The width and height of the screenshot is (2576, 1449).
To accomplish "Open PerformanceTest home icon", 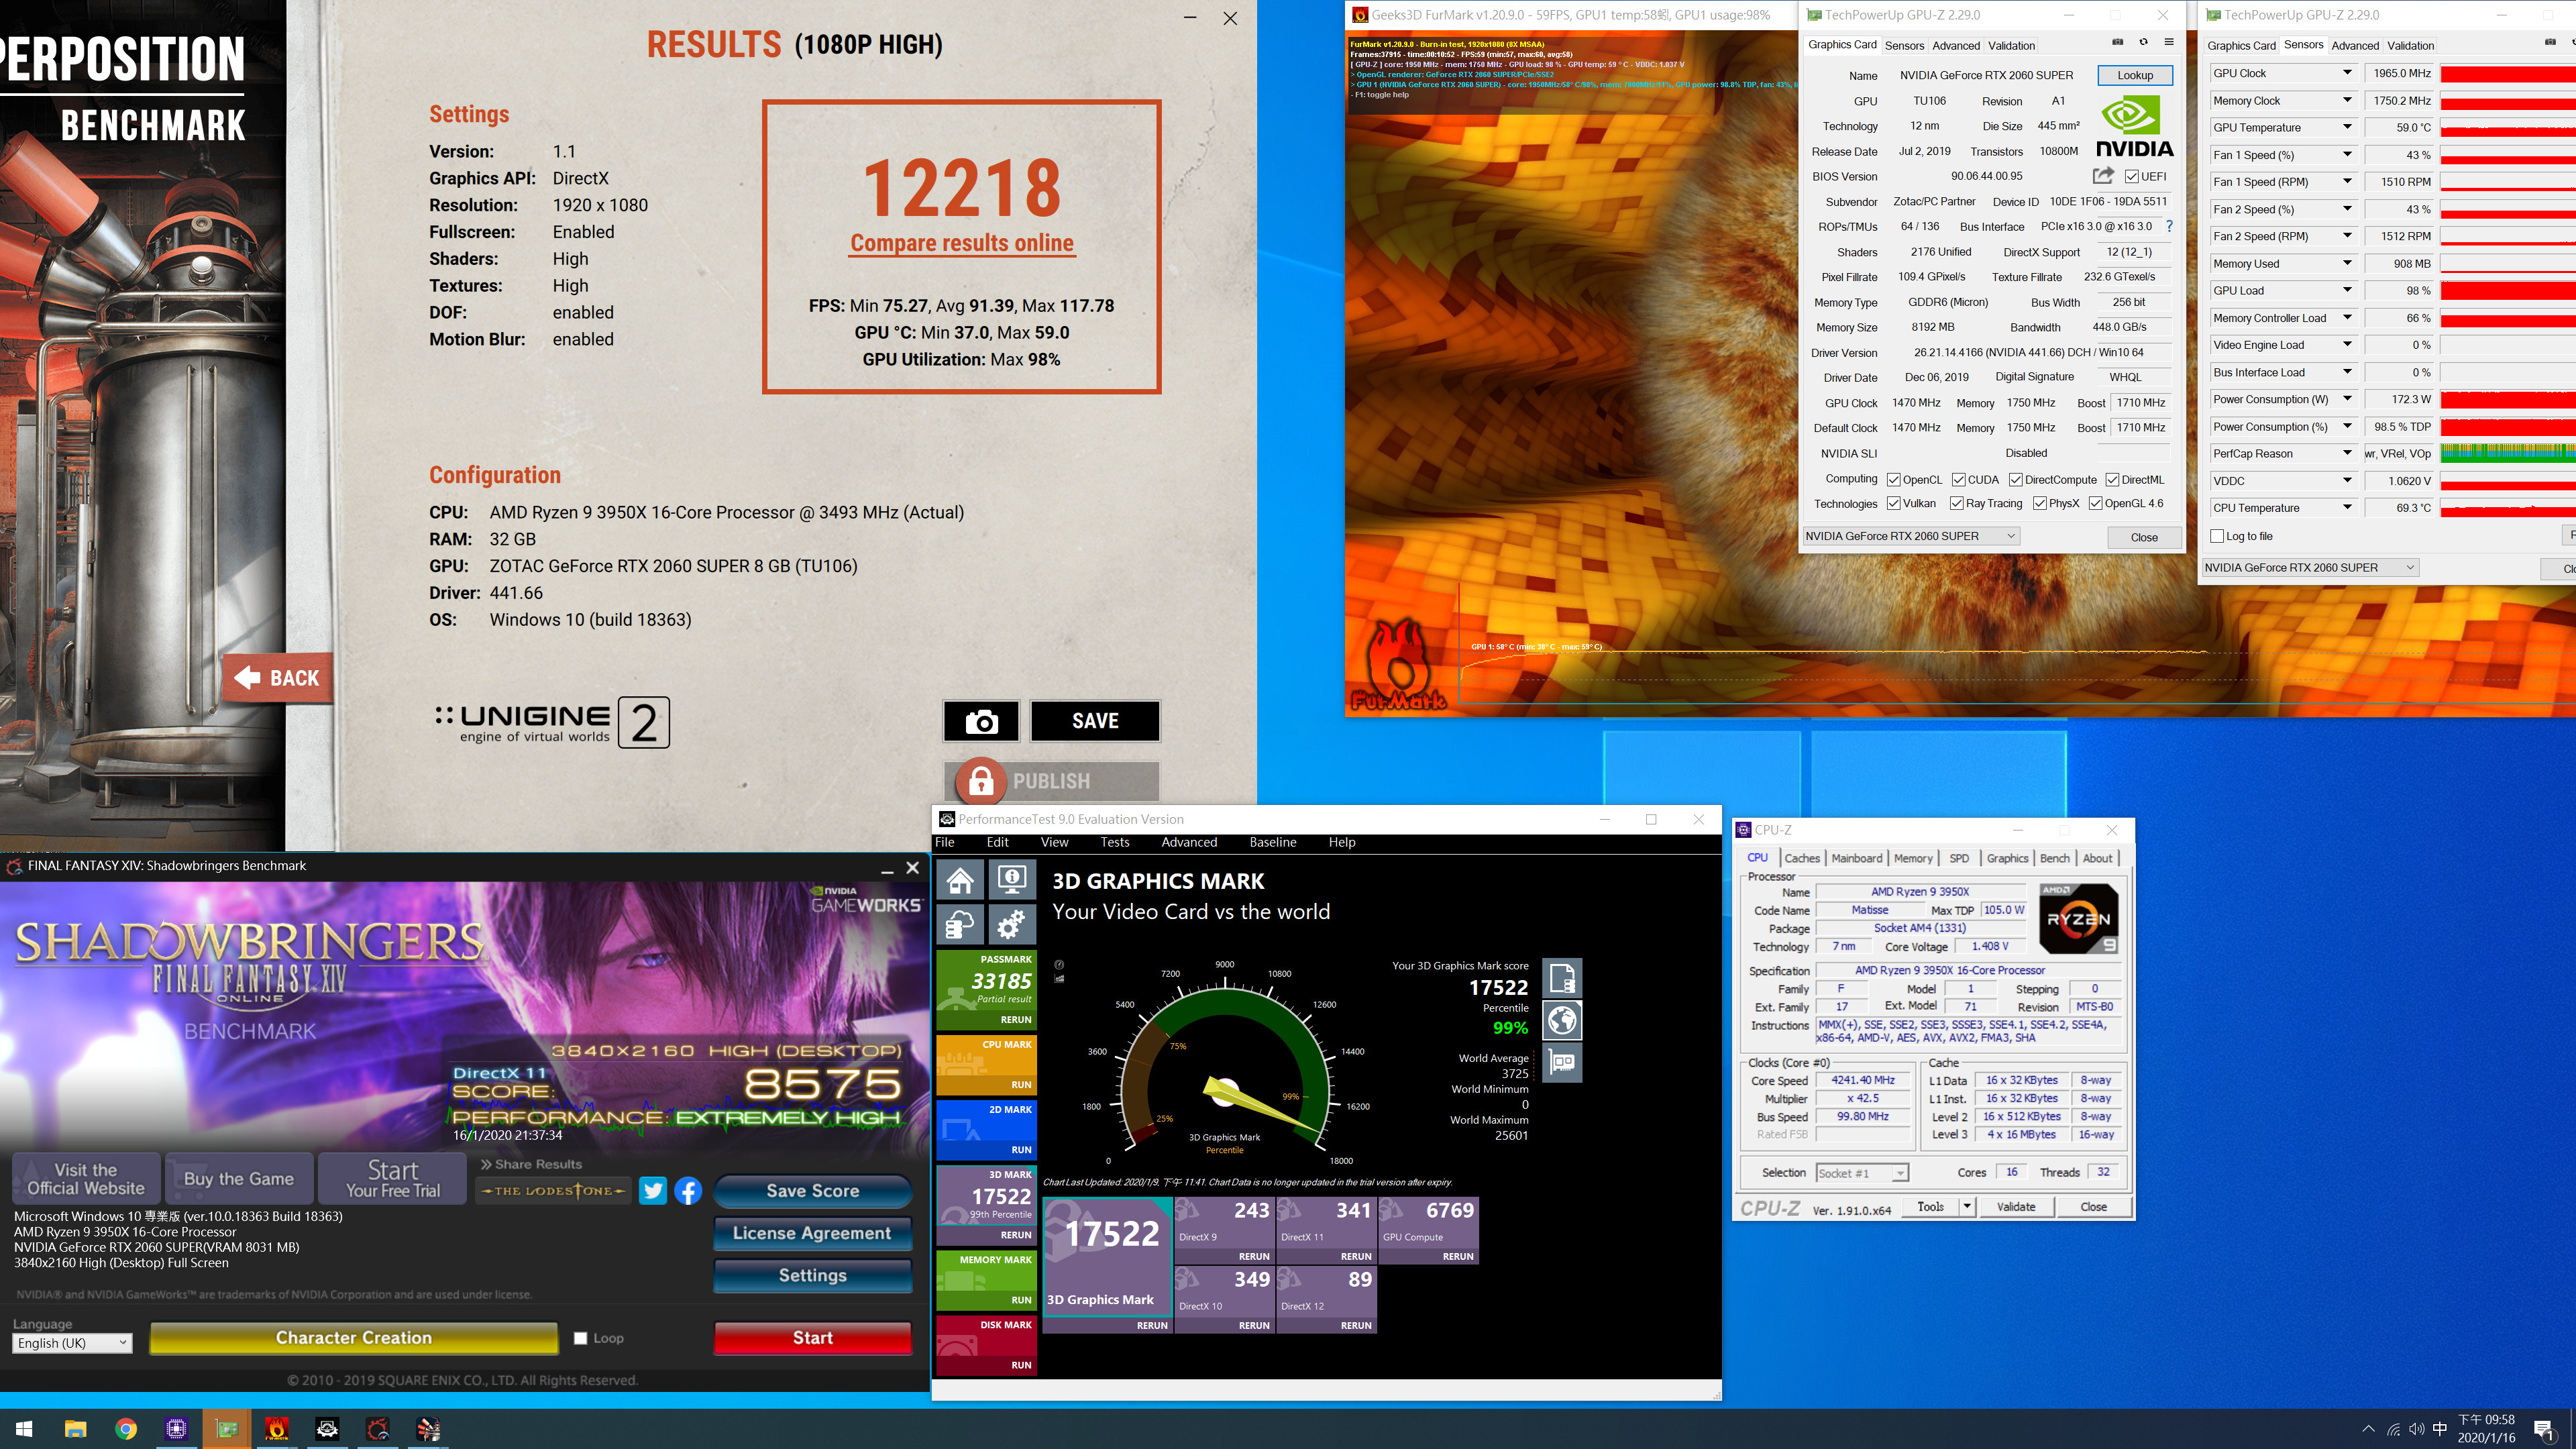I will click(960, 880).
